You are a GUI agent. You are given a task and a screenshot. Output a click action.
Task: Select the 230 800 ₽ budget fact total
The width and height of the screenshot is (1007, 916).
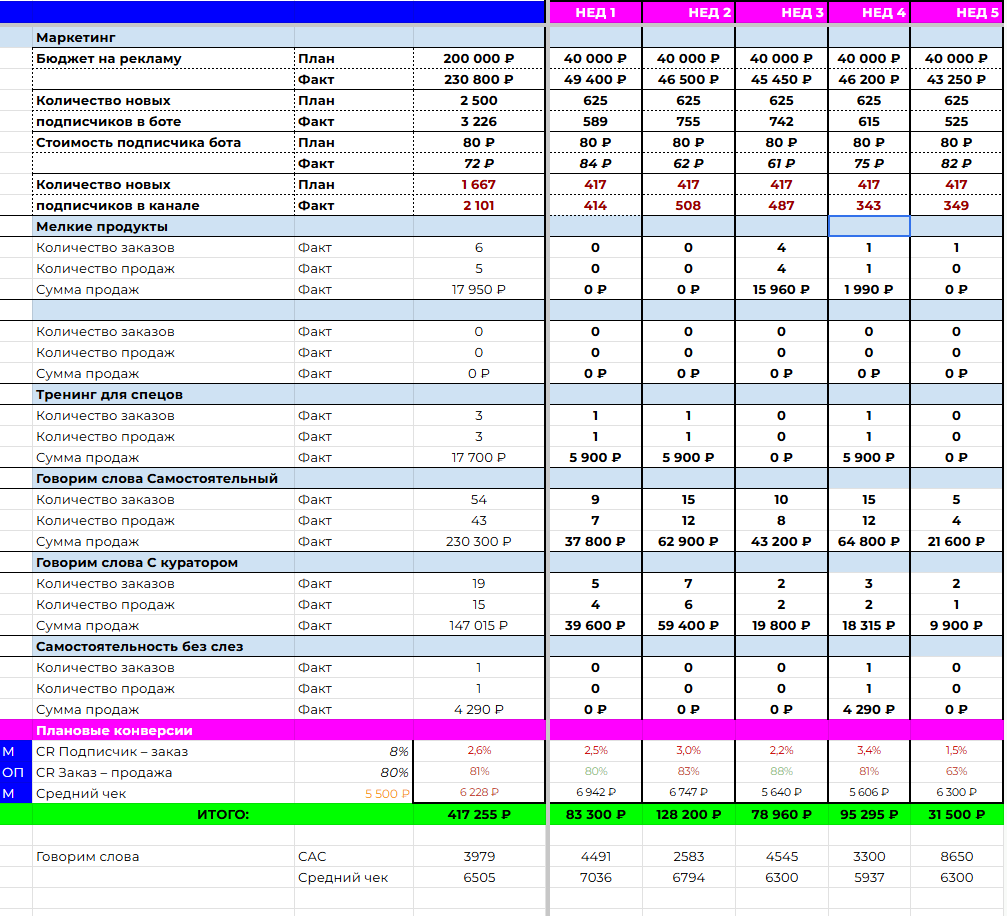click(x=478, y=80)
